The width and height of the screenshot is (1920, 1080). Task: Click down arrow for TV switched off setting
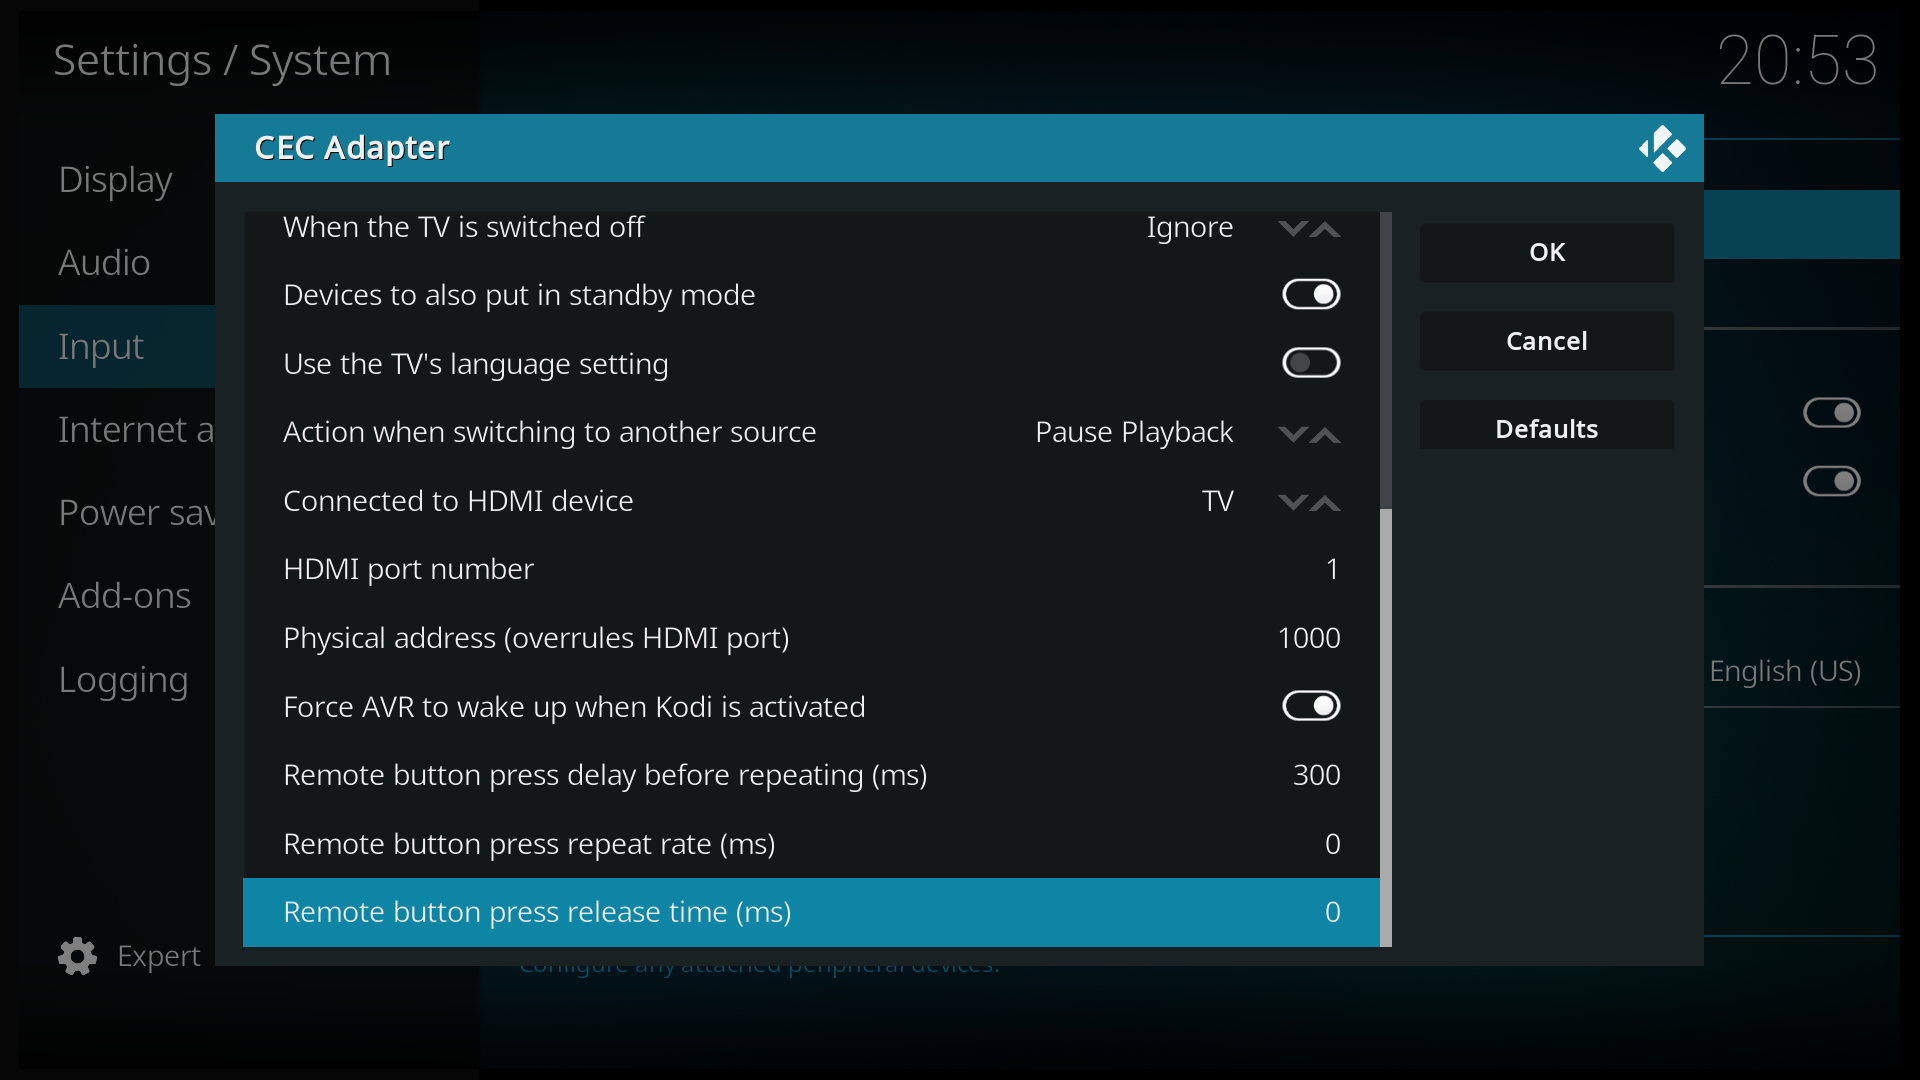pos(1292,229)
